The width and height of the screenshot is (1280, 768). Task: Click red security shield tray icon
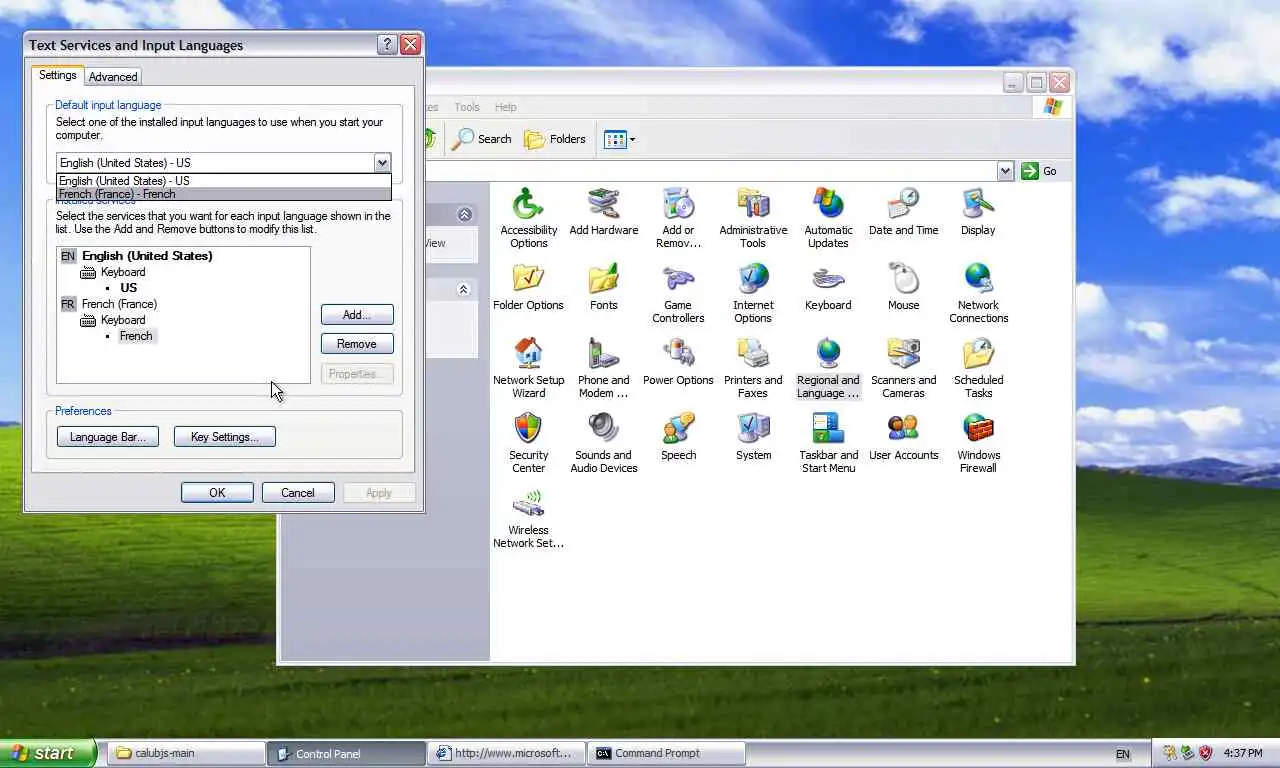[1206, 753]
